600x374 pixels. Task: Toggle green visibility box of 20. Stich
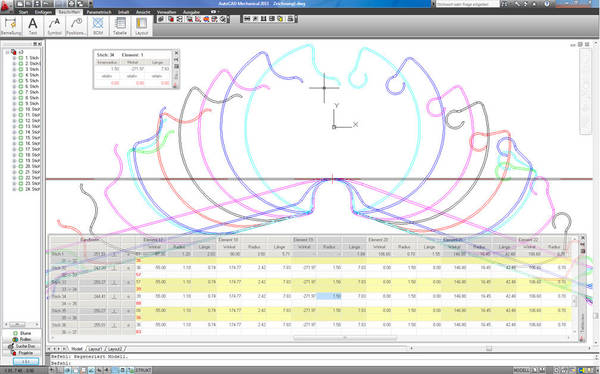21,166
